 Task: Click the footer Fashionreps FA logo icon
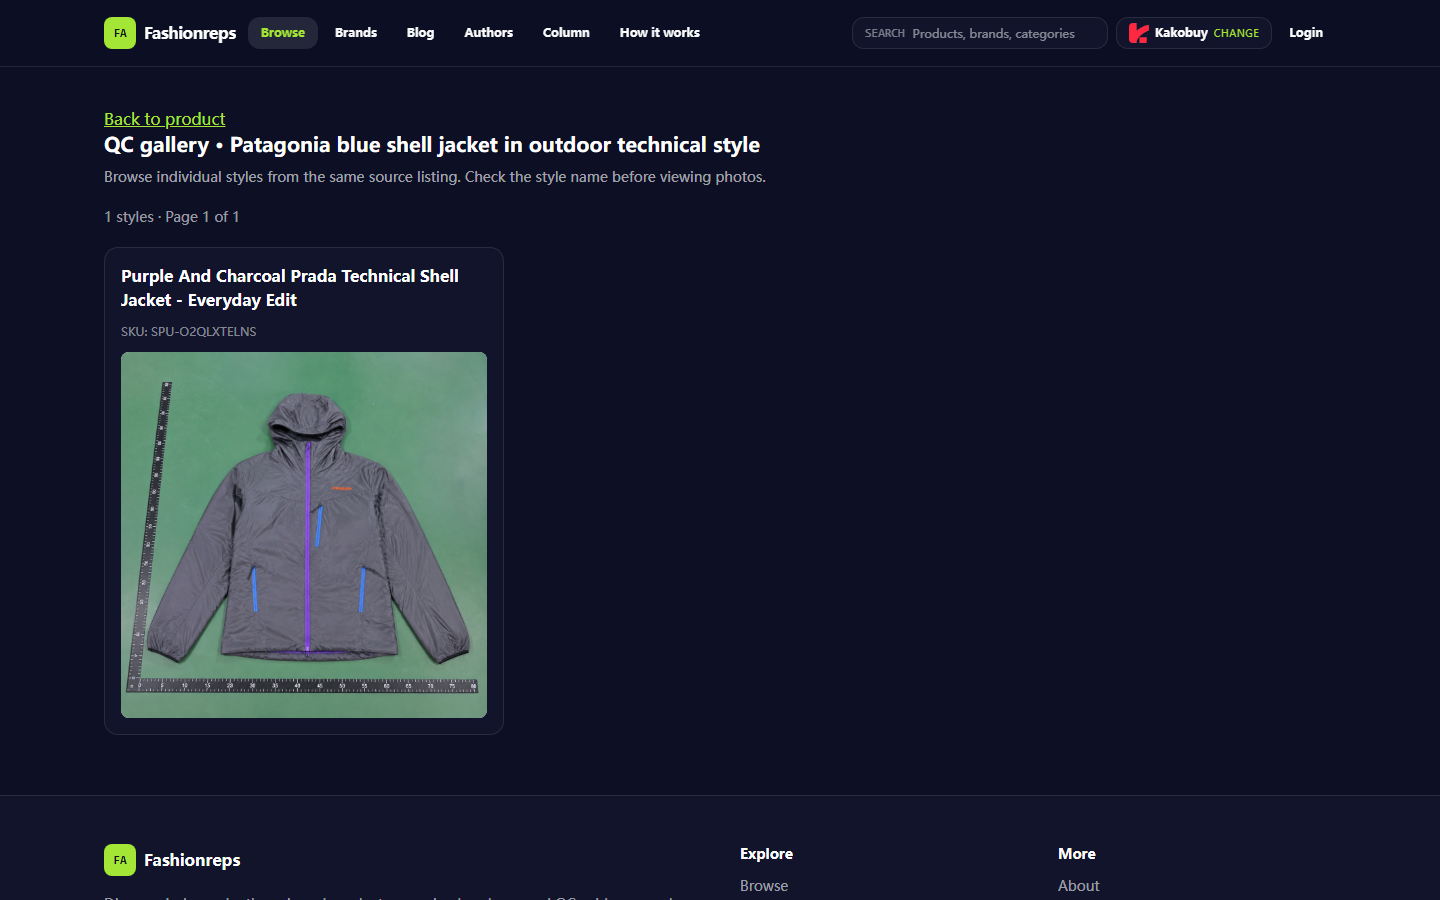pyautogui.click(x=120, y=860)
